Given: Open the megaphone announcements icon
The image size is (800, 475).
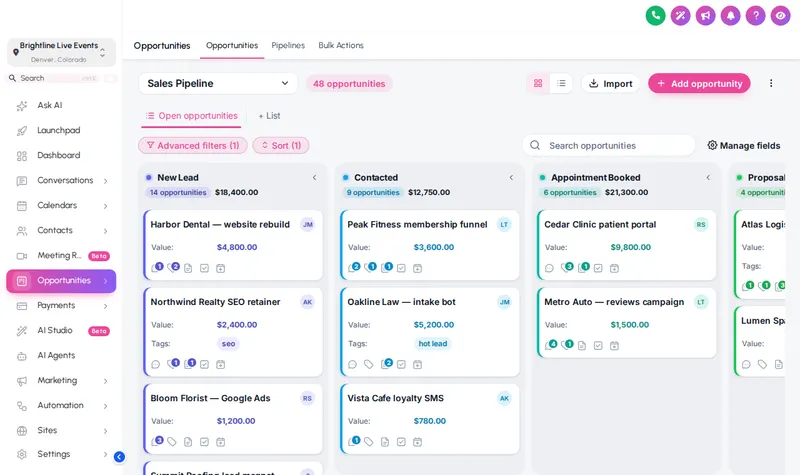Looking at the screenshot, I should [705, 16].
